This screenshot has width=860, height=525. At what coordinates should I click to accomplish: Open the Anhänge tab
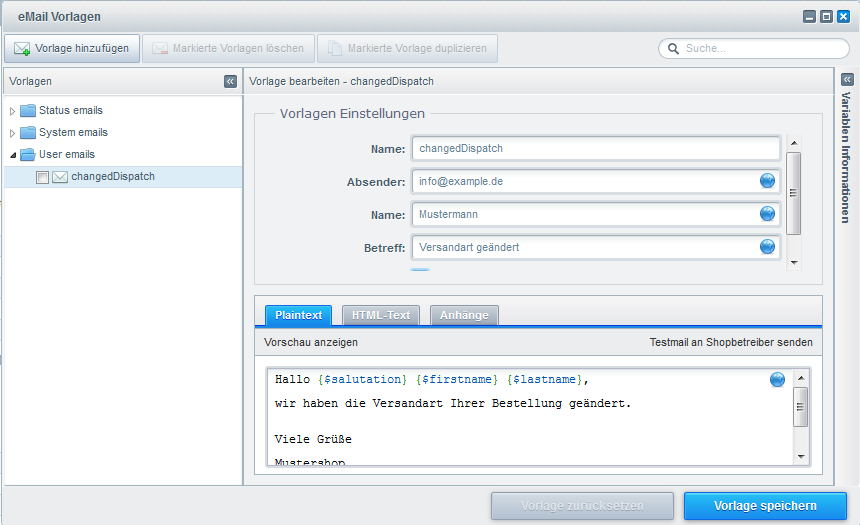(464, 315)
